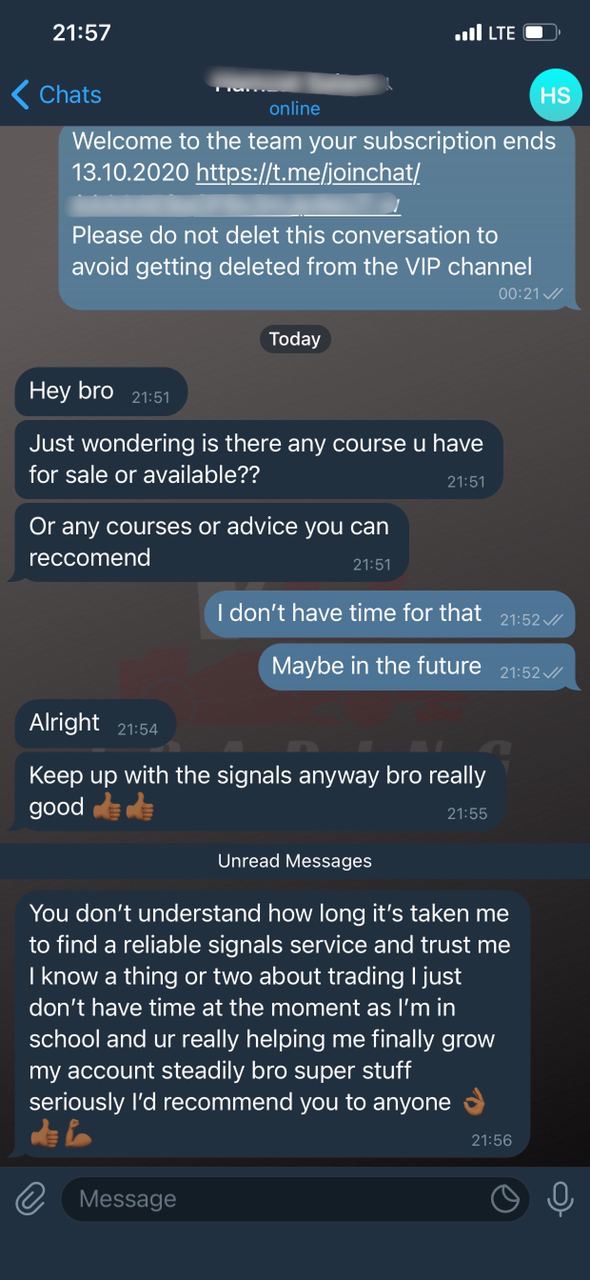Tap the Unread Messages divider bar
590x1280 pixels.
[x=295, y=861]
